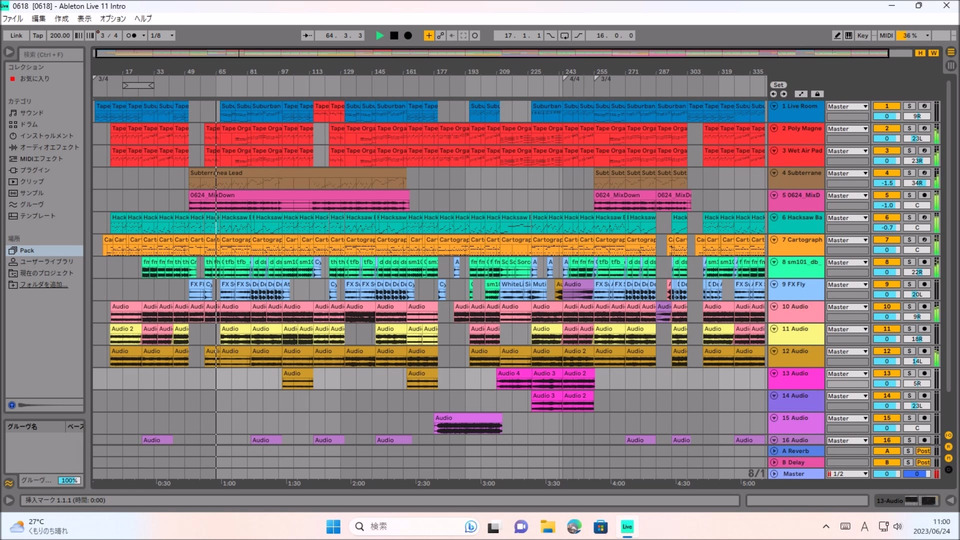960x540 pixels.
Task: Open the 表示 menu
Action: coord(84,18)
